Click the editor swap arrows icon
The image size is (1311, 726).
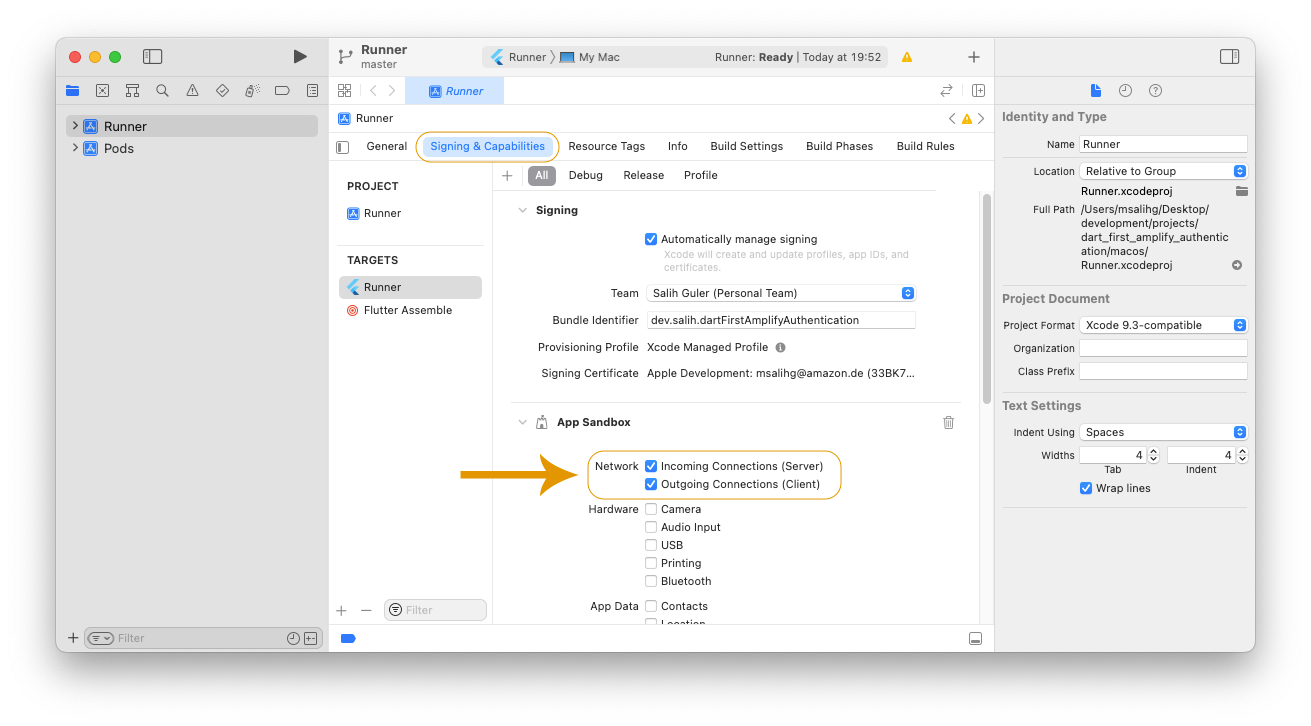point(946,90)
